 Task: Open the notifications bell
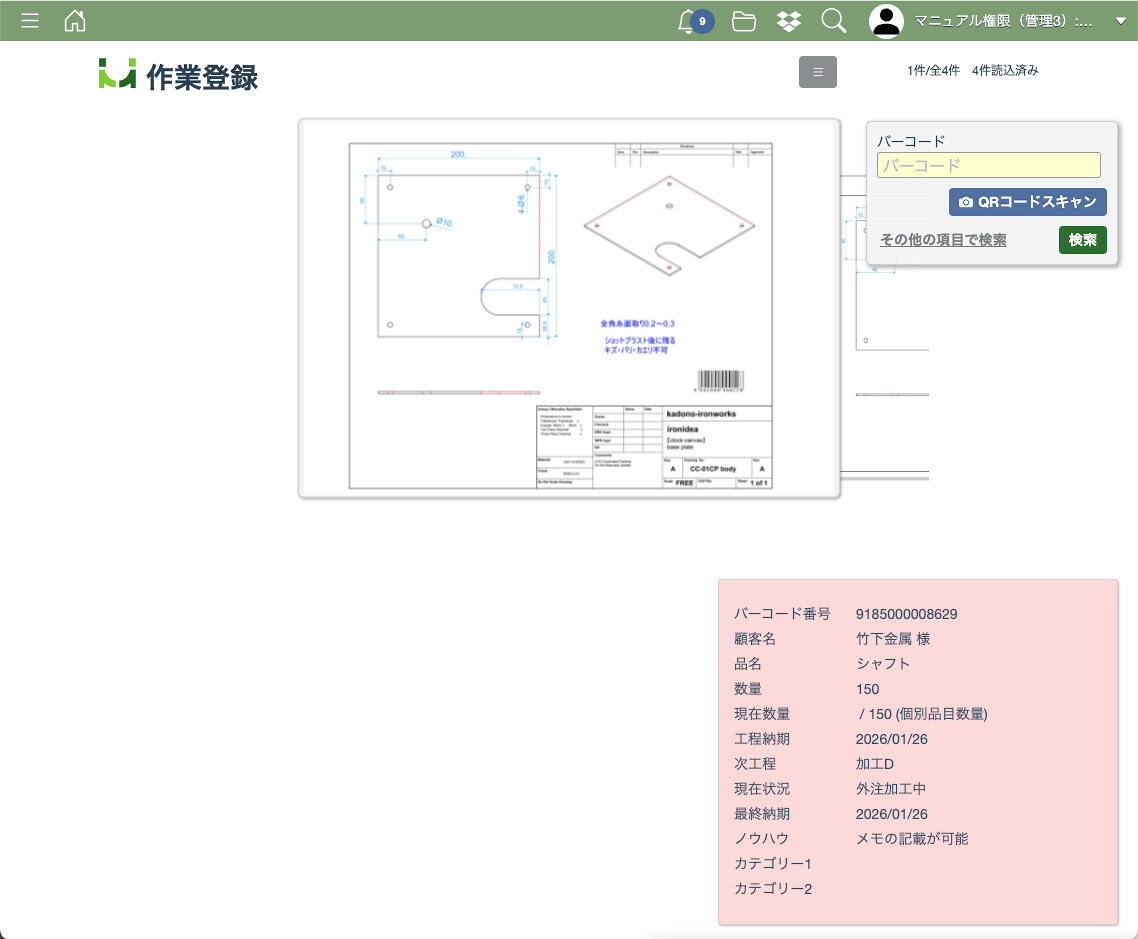pyautogui.click(x=687, y=21)
